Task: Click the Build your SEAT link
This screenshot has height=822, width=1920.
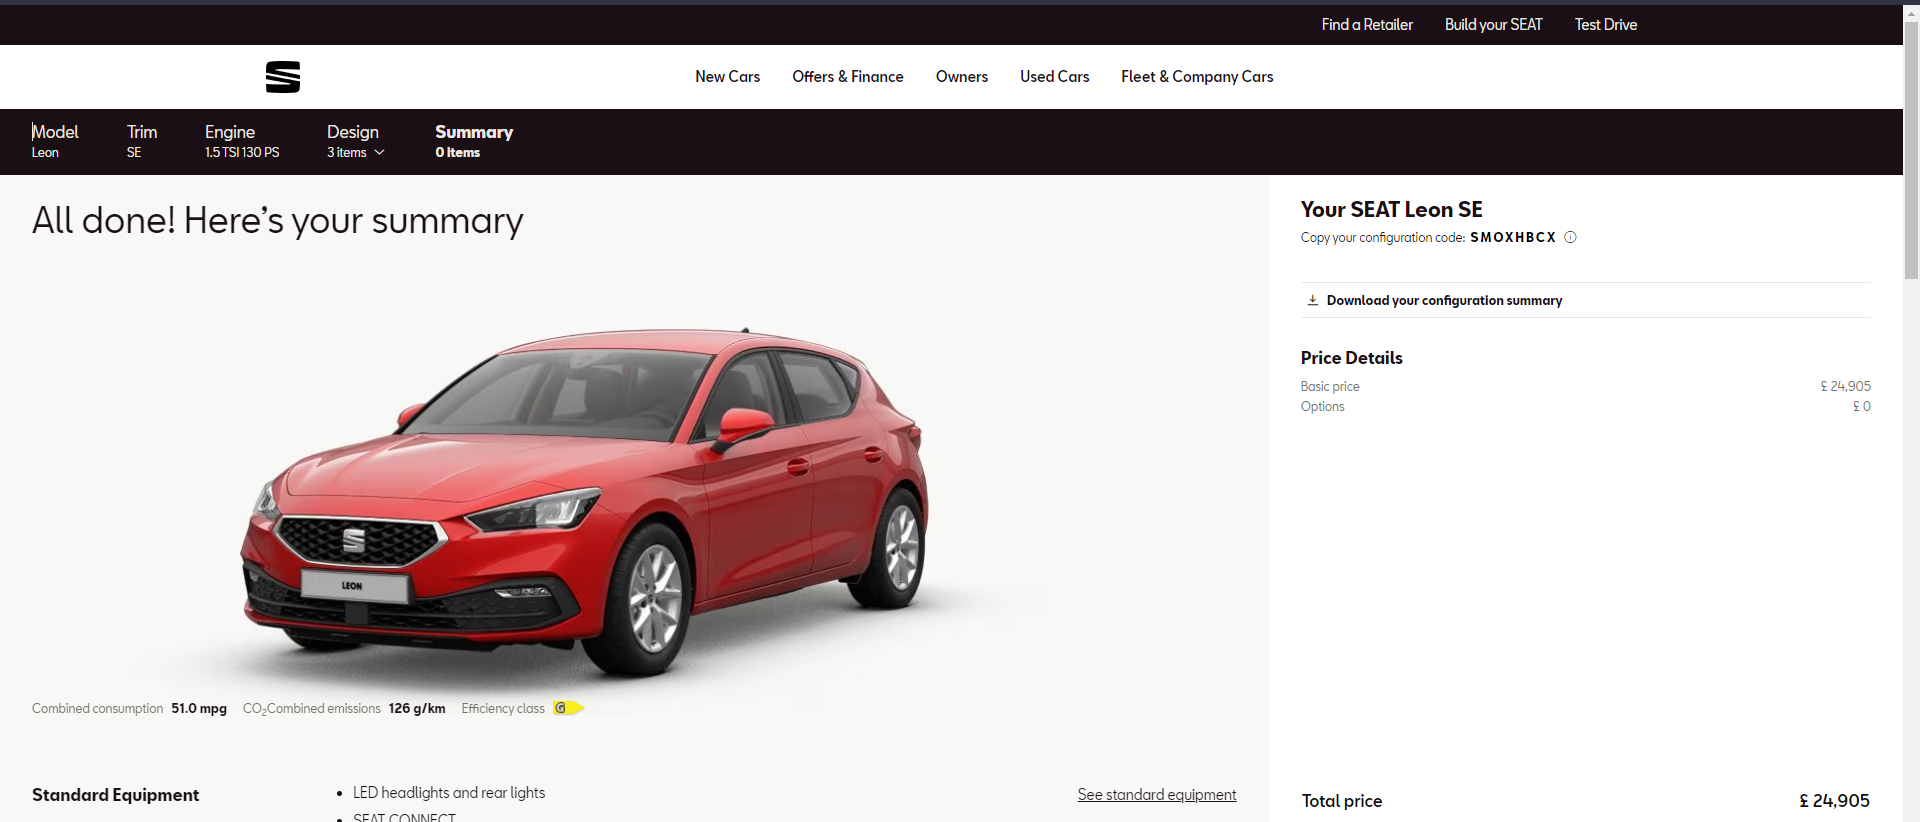Action: 1494,25
